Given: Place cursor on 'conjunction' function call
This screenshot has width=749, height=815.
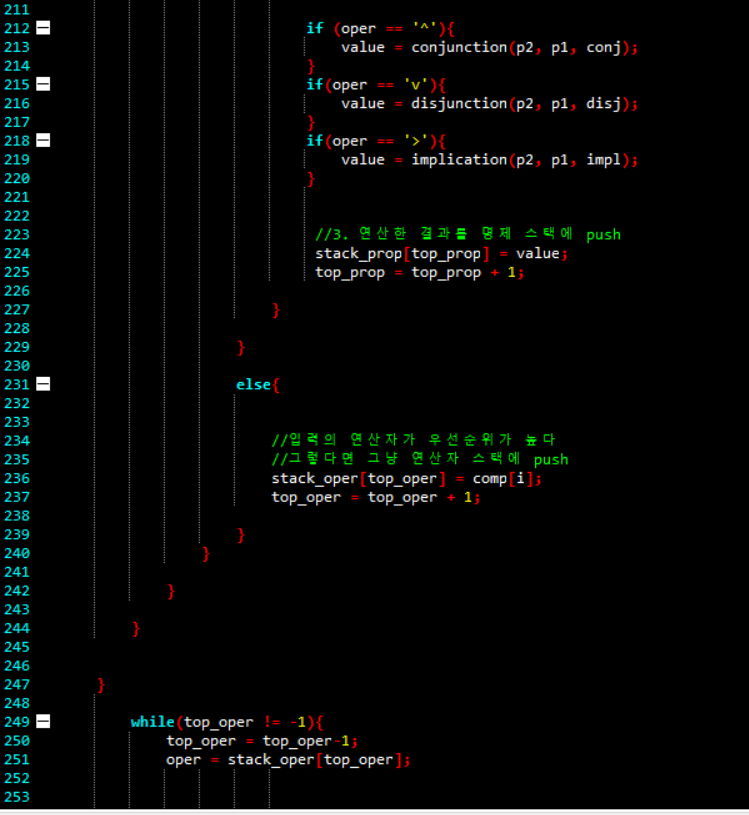Looking at the screenshot, I should click(x=459, y=48).
